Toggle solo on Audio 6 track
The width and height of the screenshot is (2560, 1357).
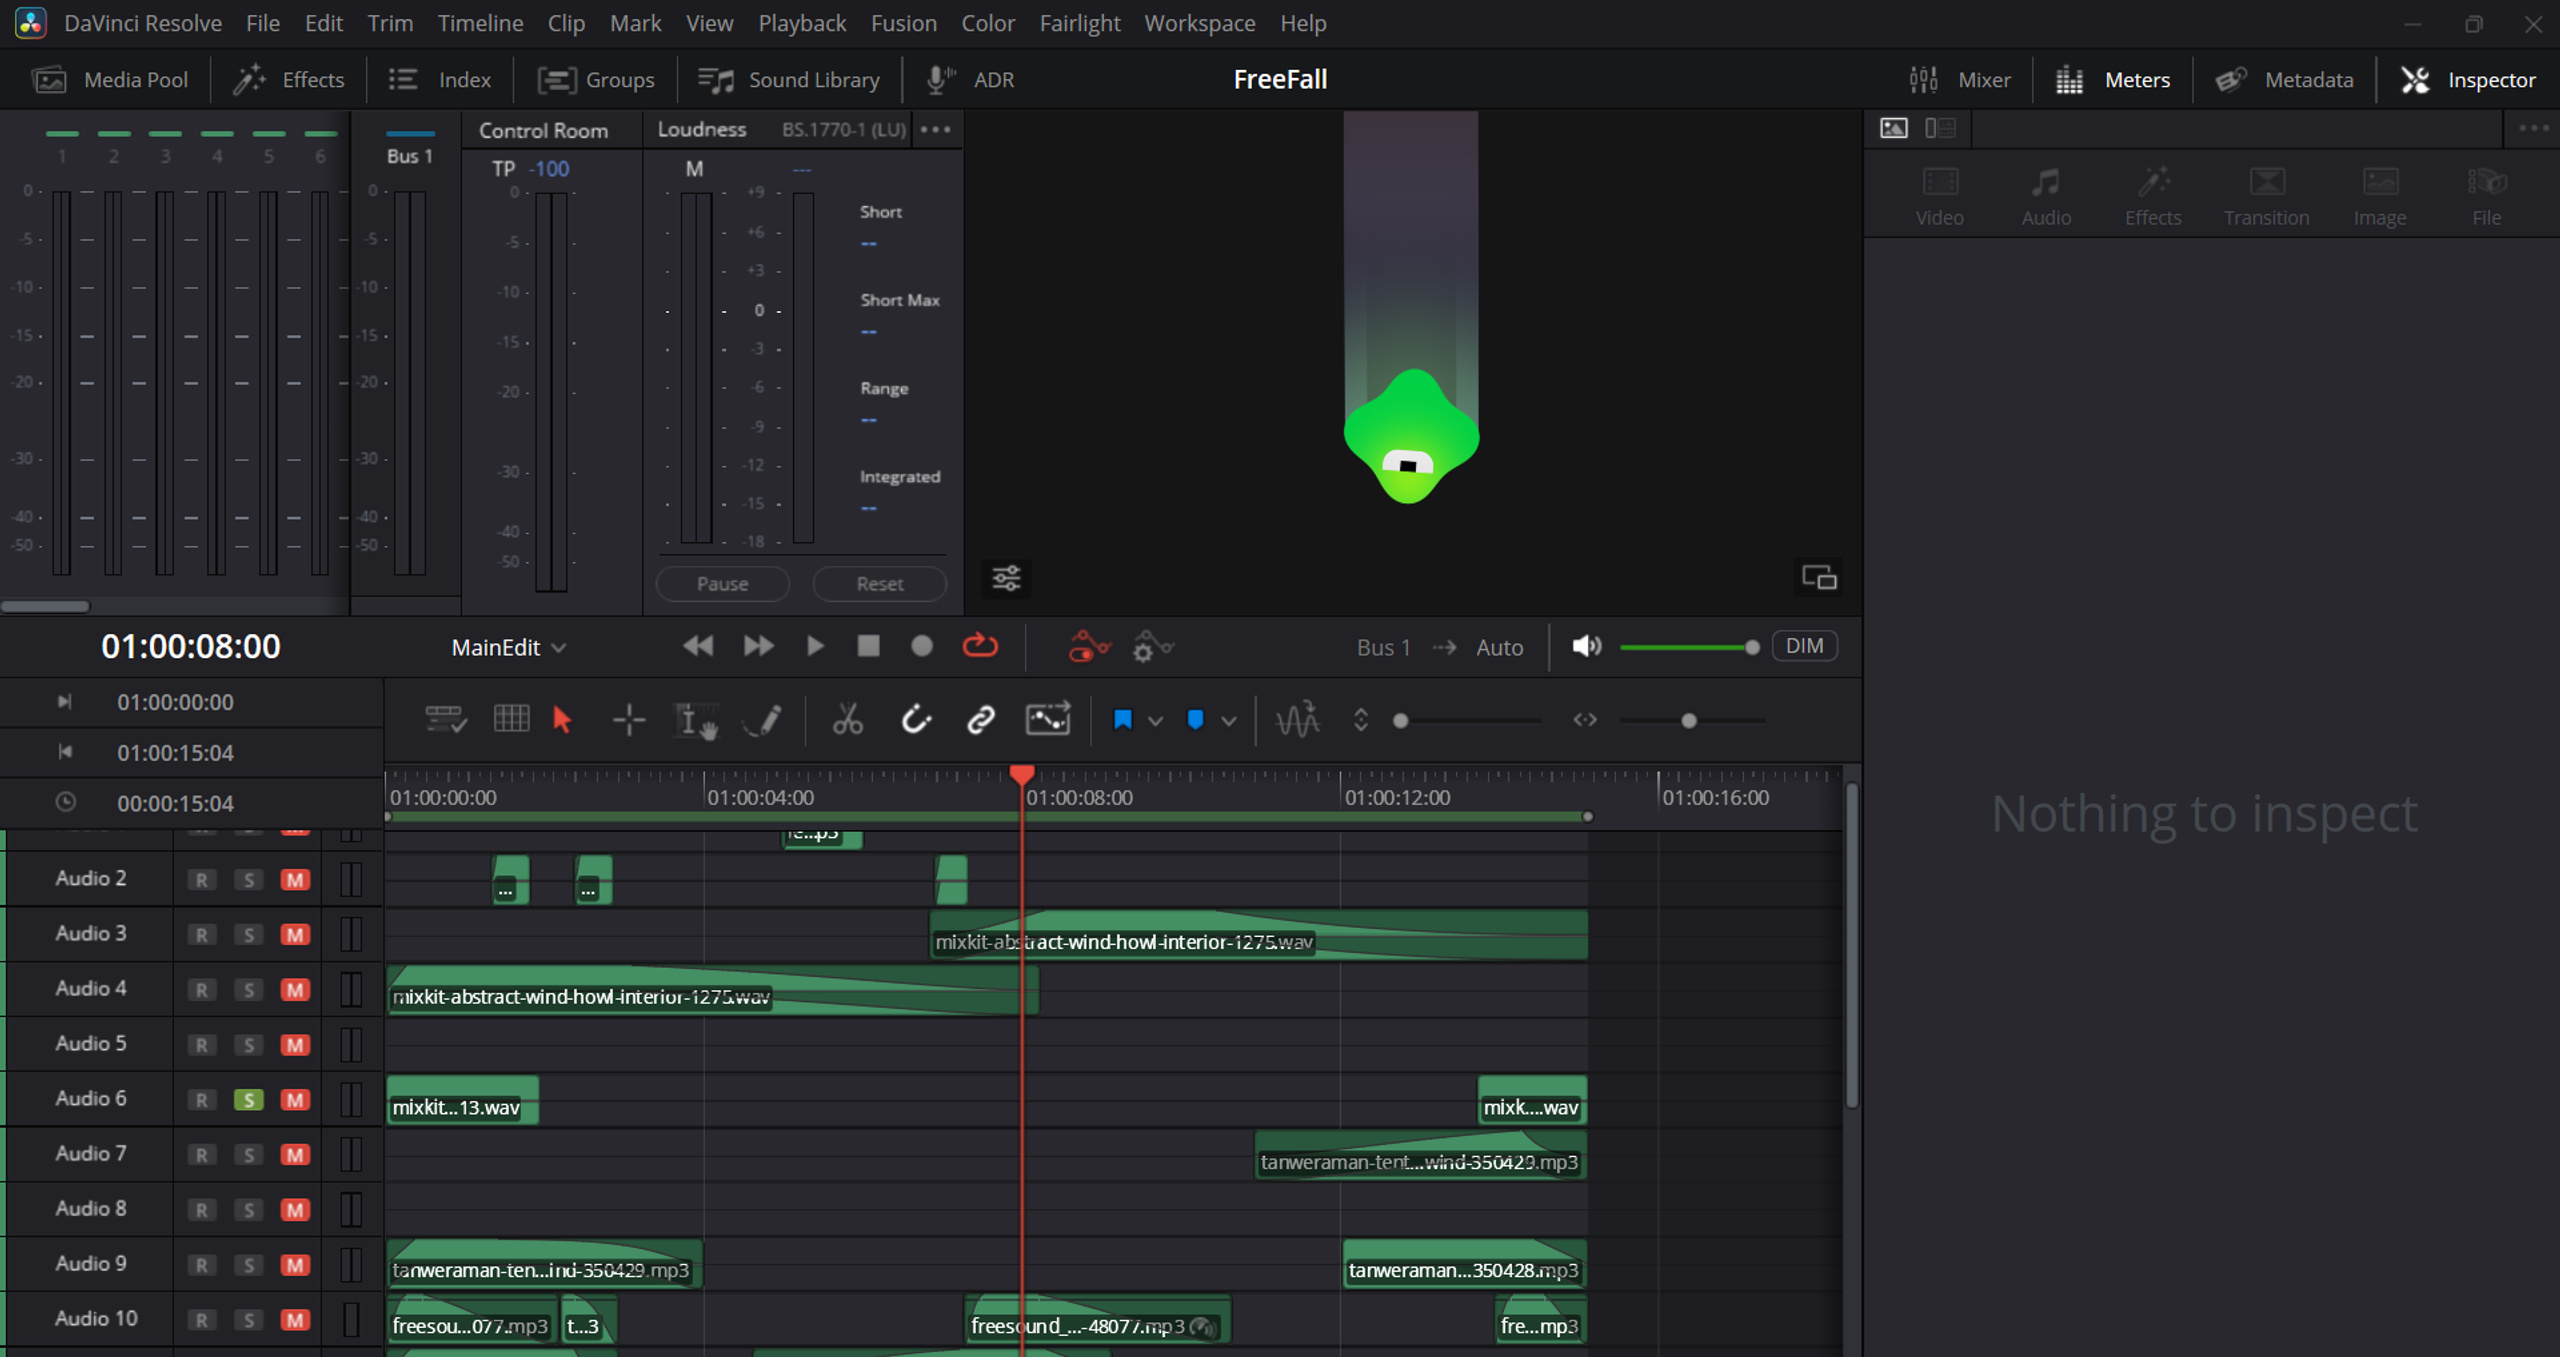coord(248,1100)
